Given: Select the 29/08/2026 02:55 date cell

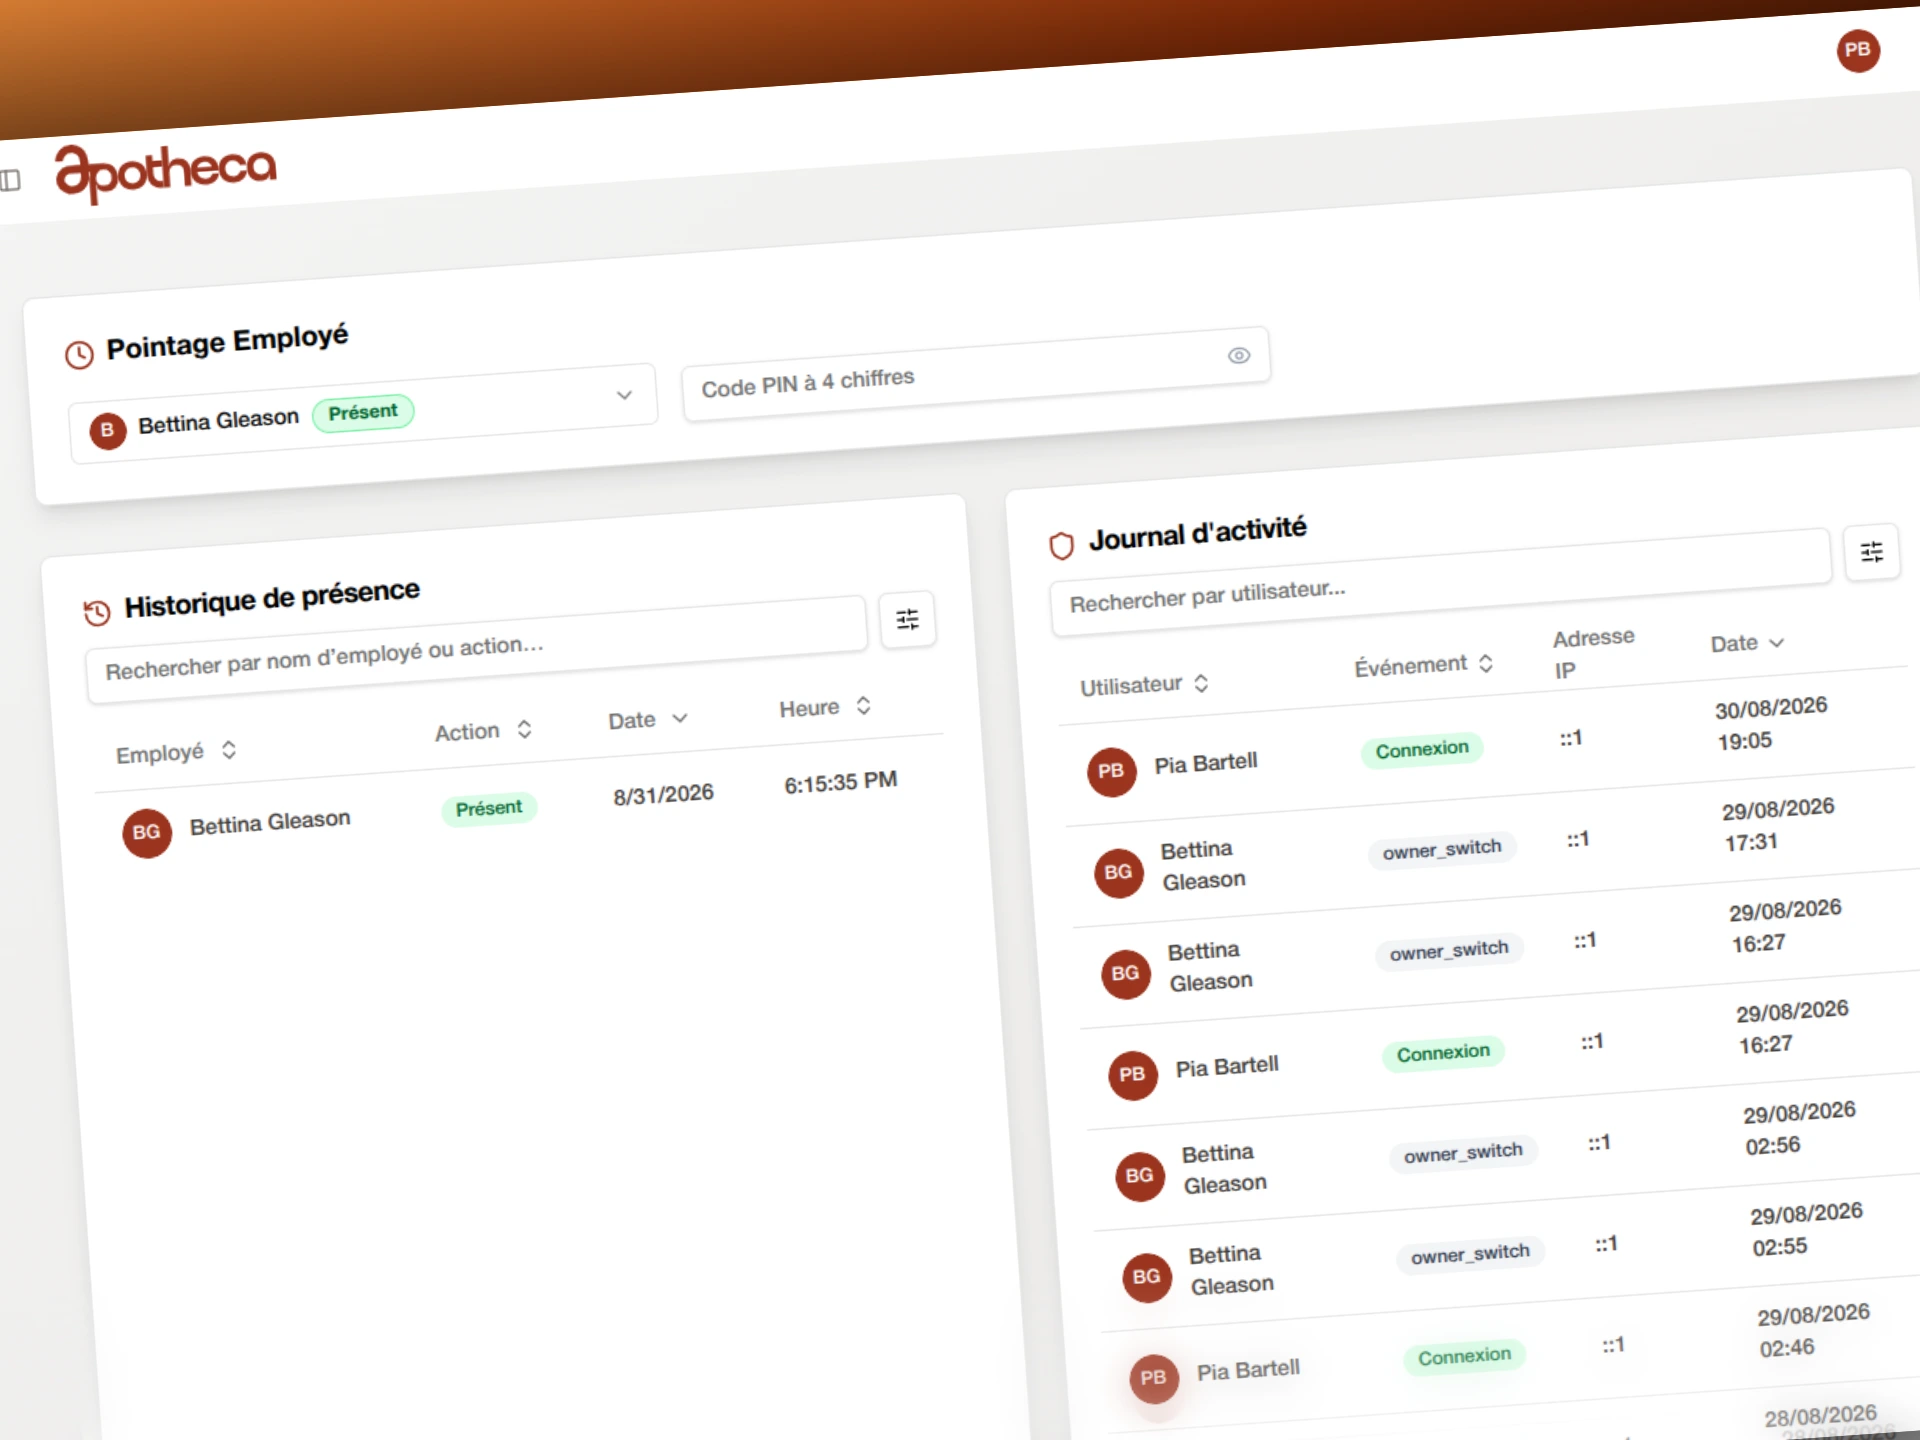Looking at the screenshot, I should (1806, 1229).
